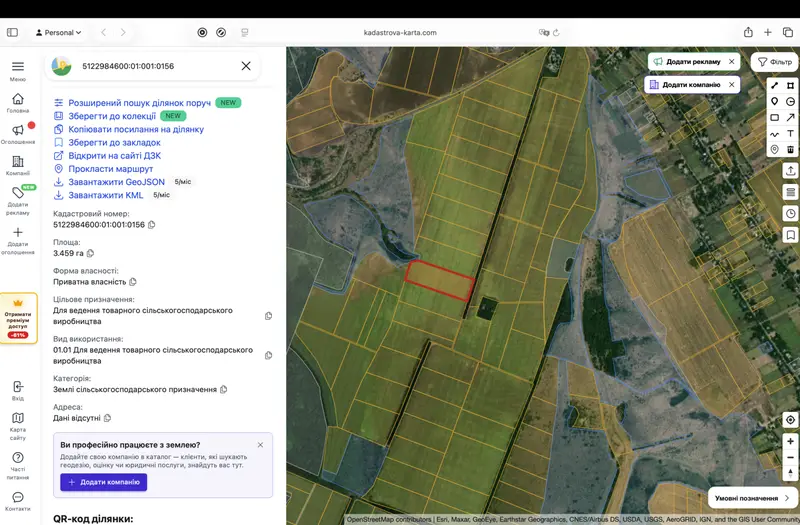Open Контакти chat icon
800x525 pixels.
pos(18,497)
